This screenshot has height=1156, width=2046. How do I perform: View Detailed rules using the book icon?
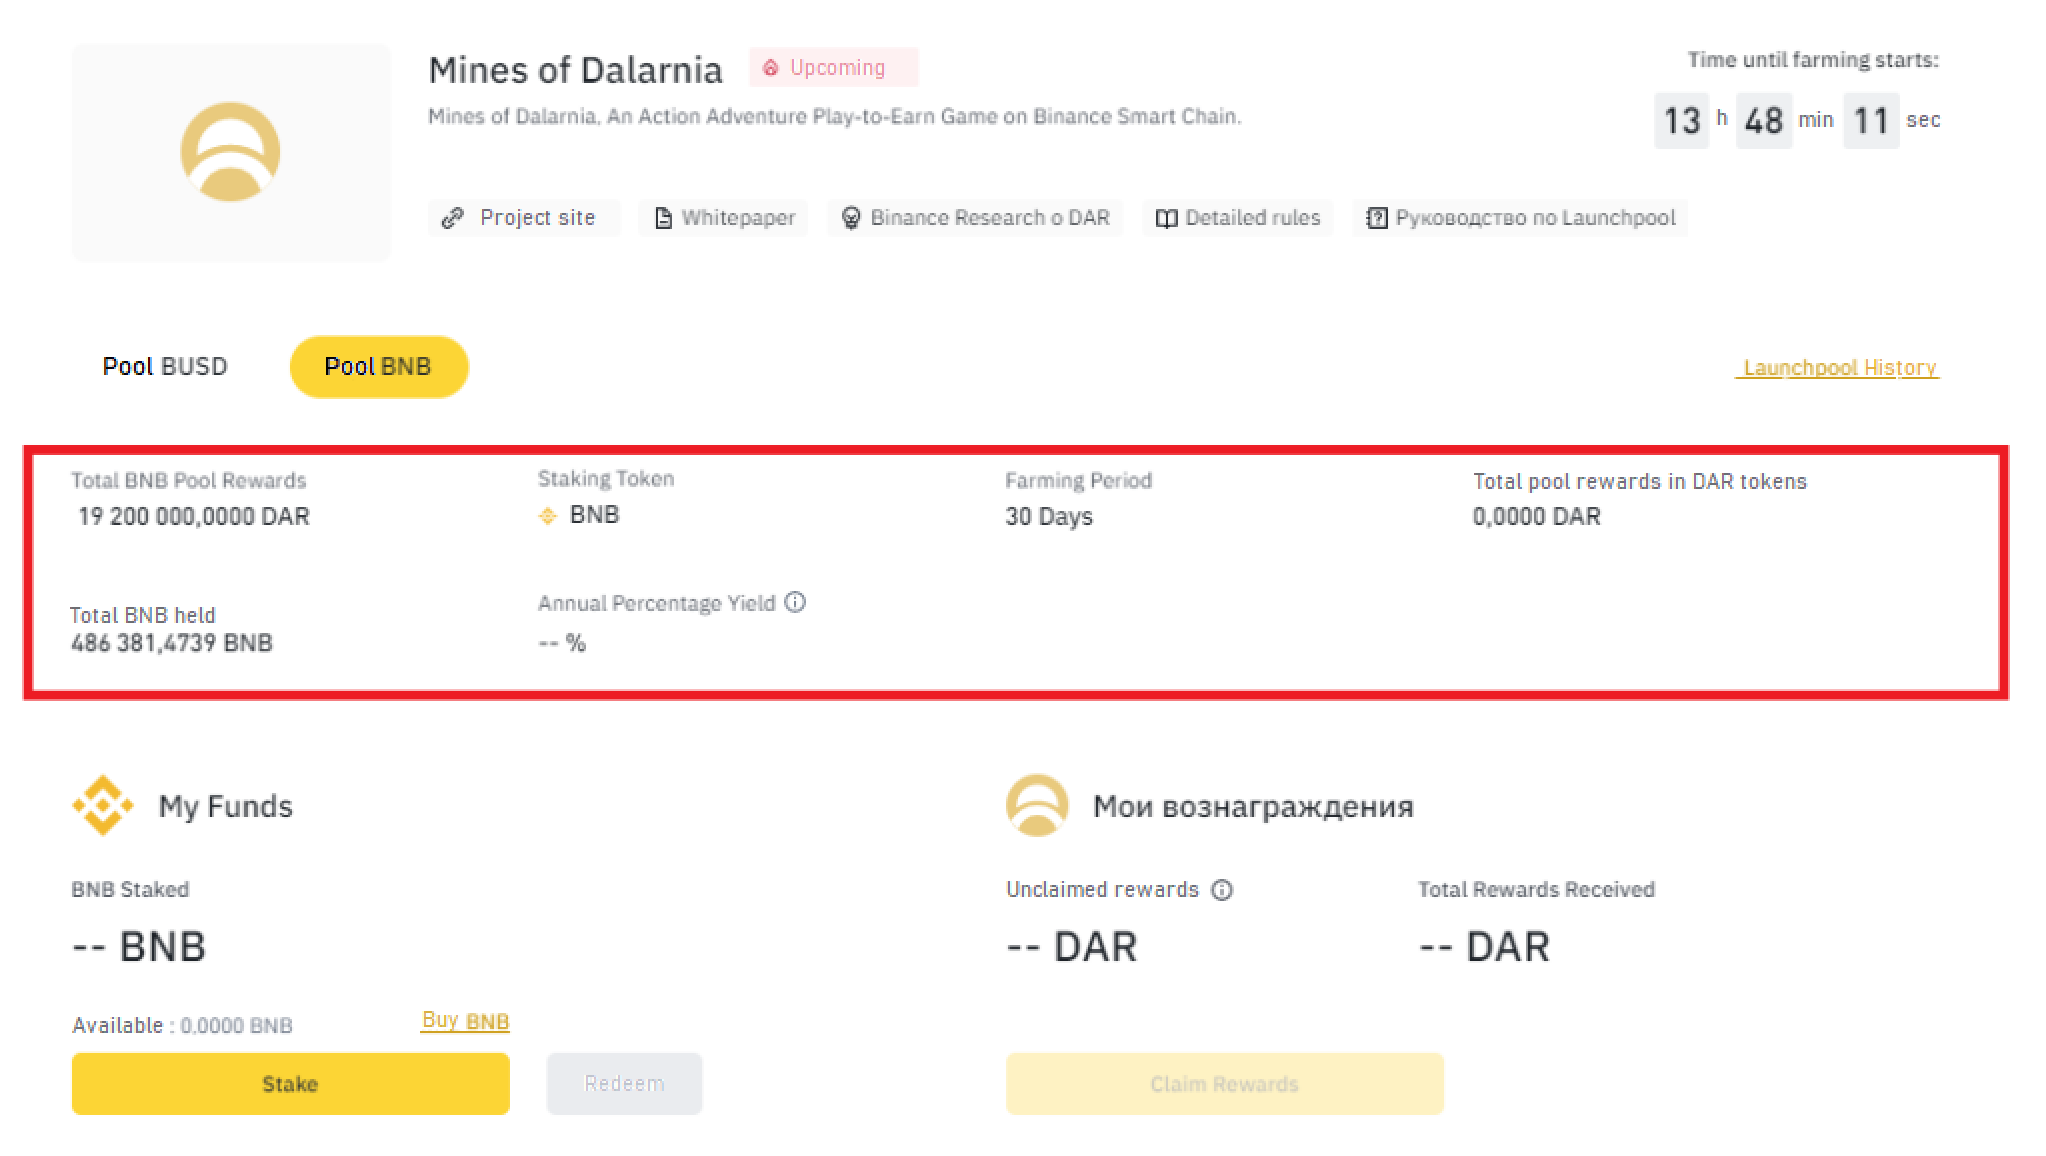tap(1166, 217)
